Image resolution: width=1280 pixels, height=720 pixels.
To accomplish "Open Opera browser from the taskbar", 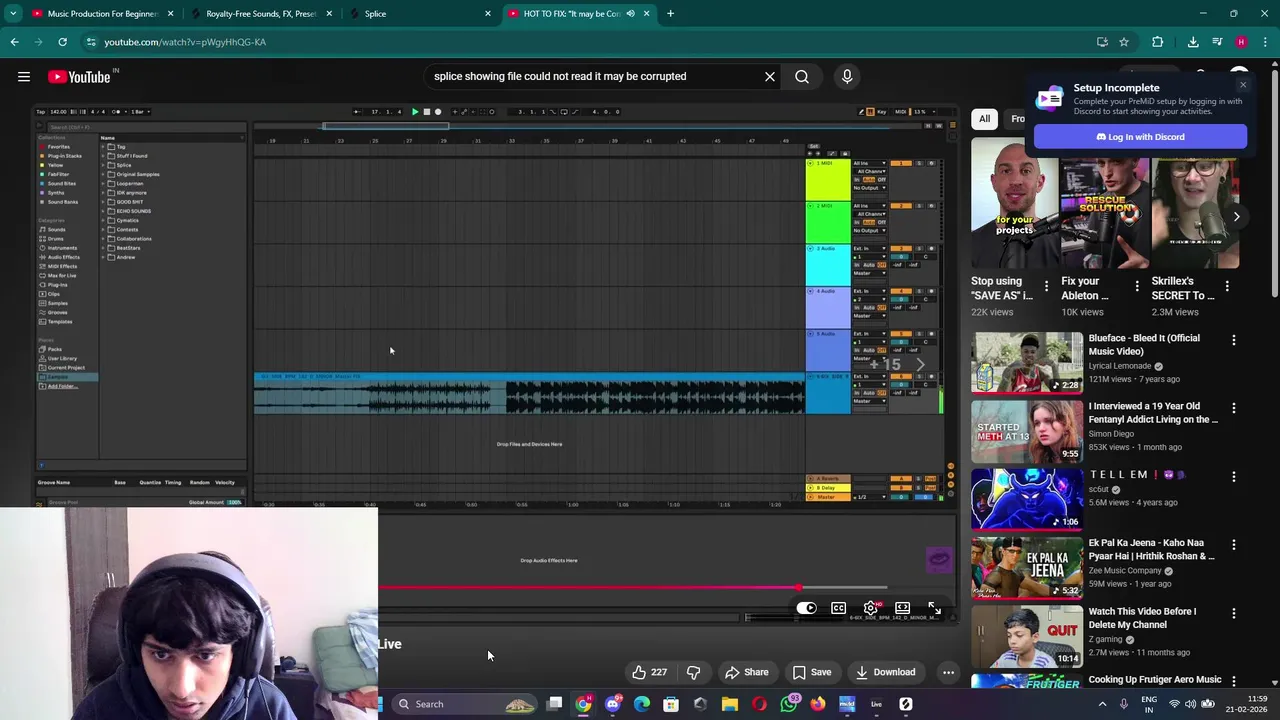I will 759,704.
